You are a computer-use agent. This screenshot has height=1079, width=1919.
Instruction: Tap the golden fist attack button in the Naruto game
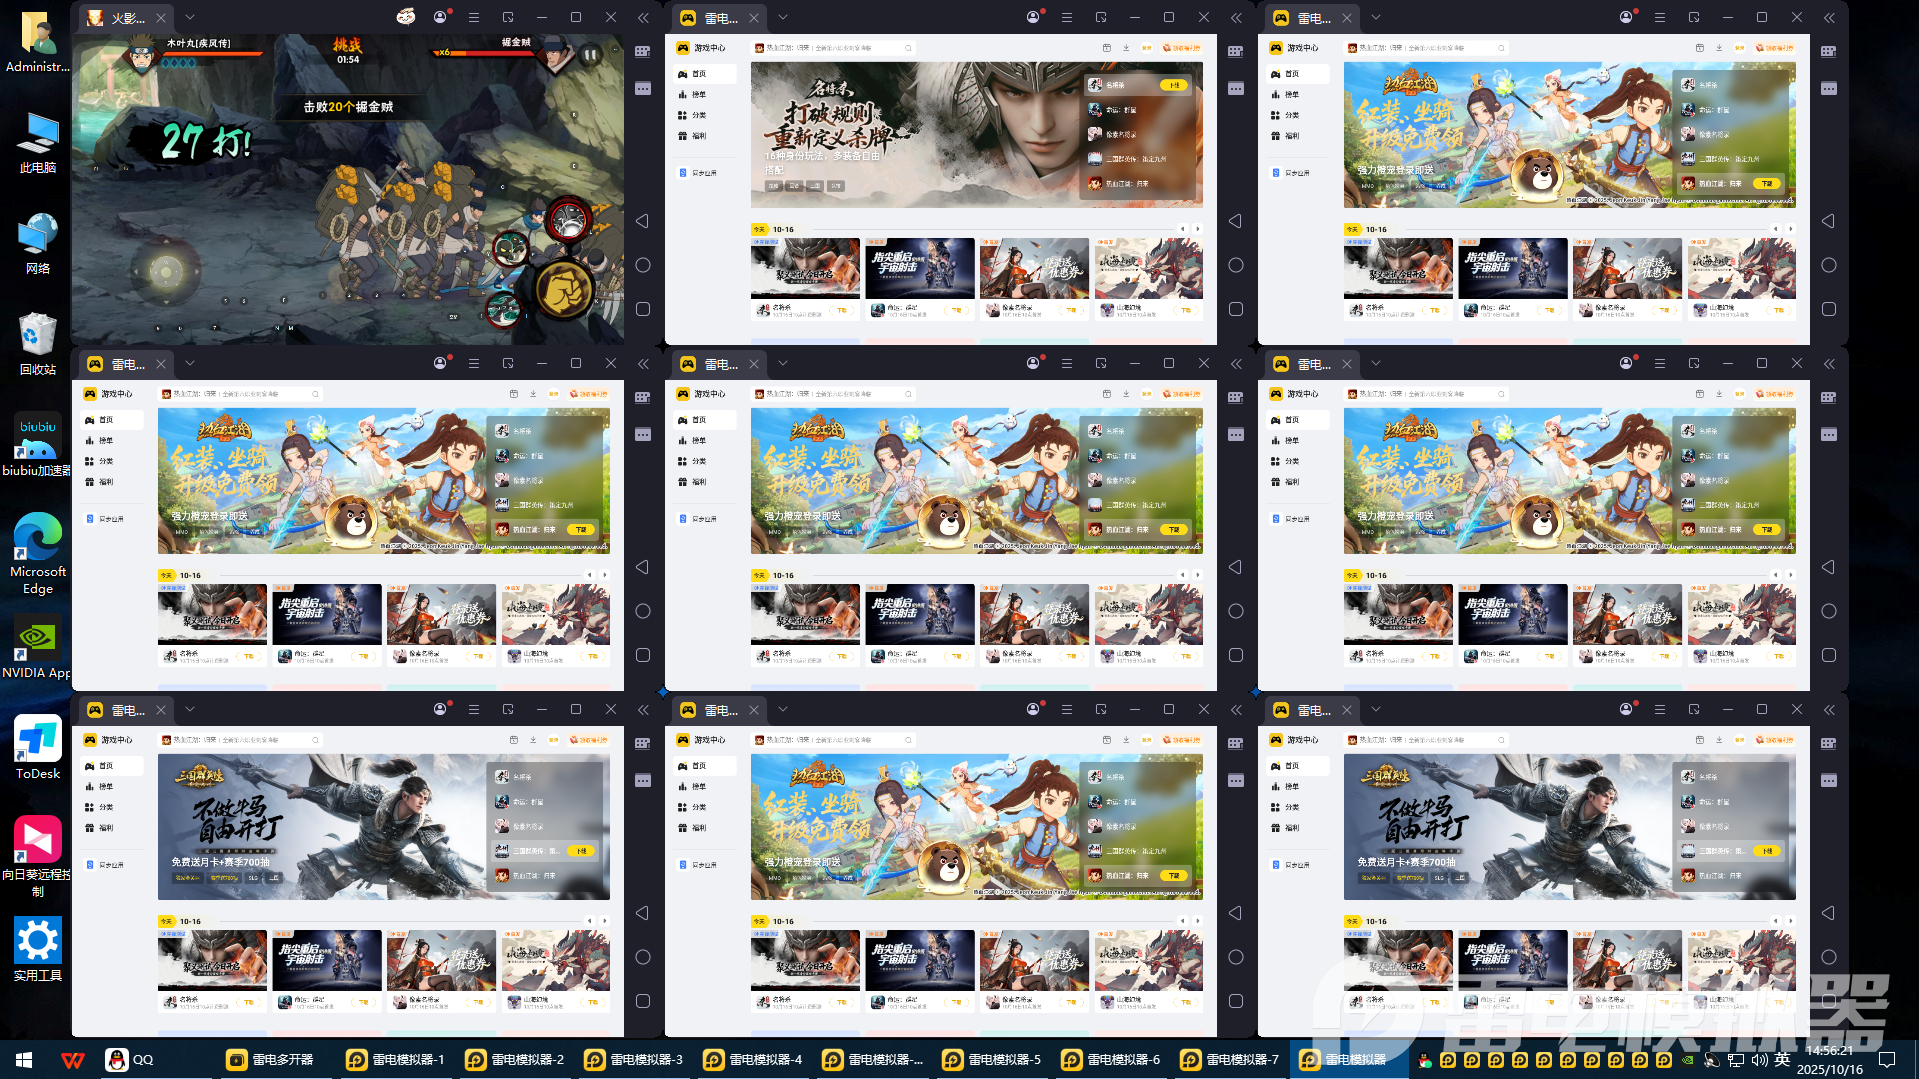point(565,290)
